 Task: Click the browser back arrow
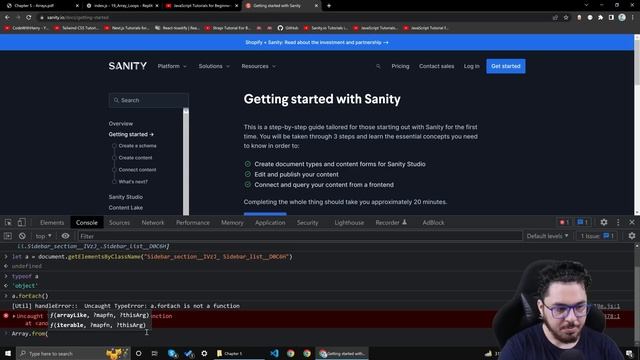click(7, 18)
